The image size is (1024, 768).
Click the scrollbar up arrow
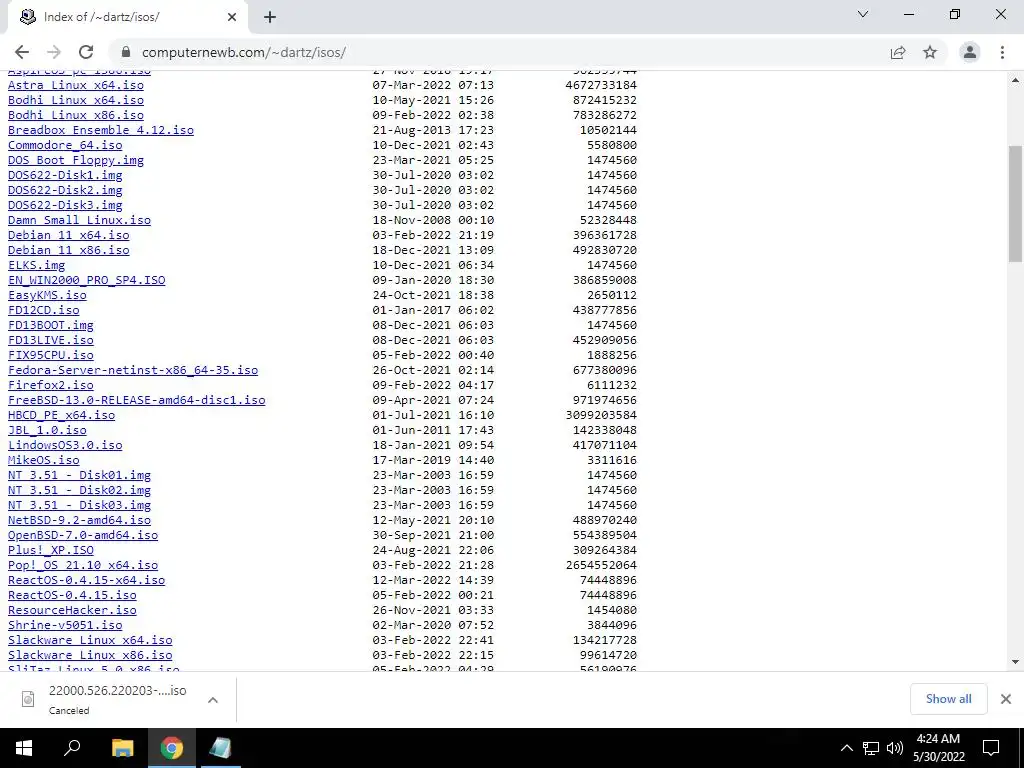click(1016, 80)
